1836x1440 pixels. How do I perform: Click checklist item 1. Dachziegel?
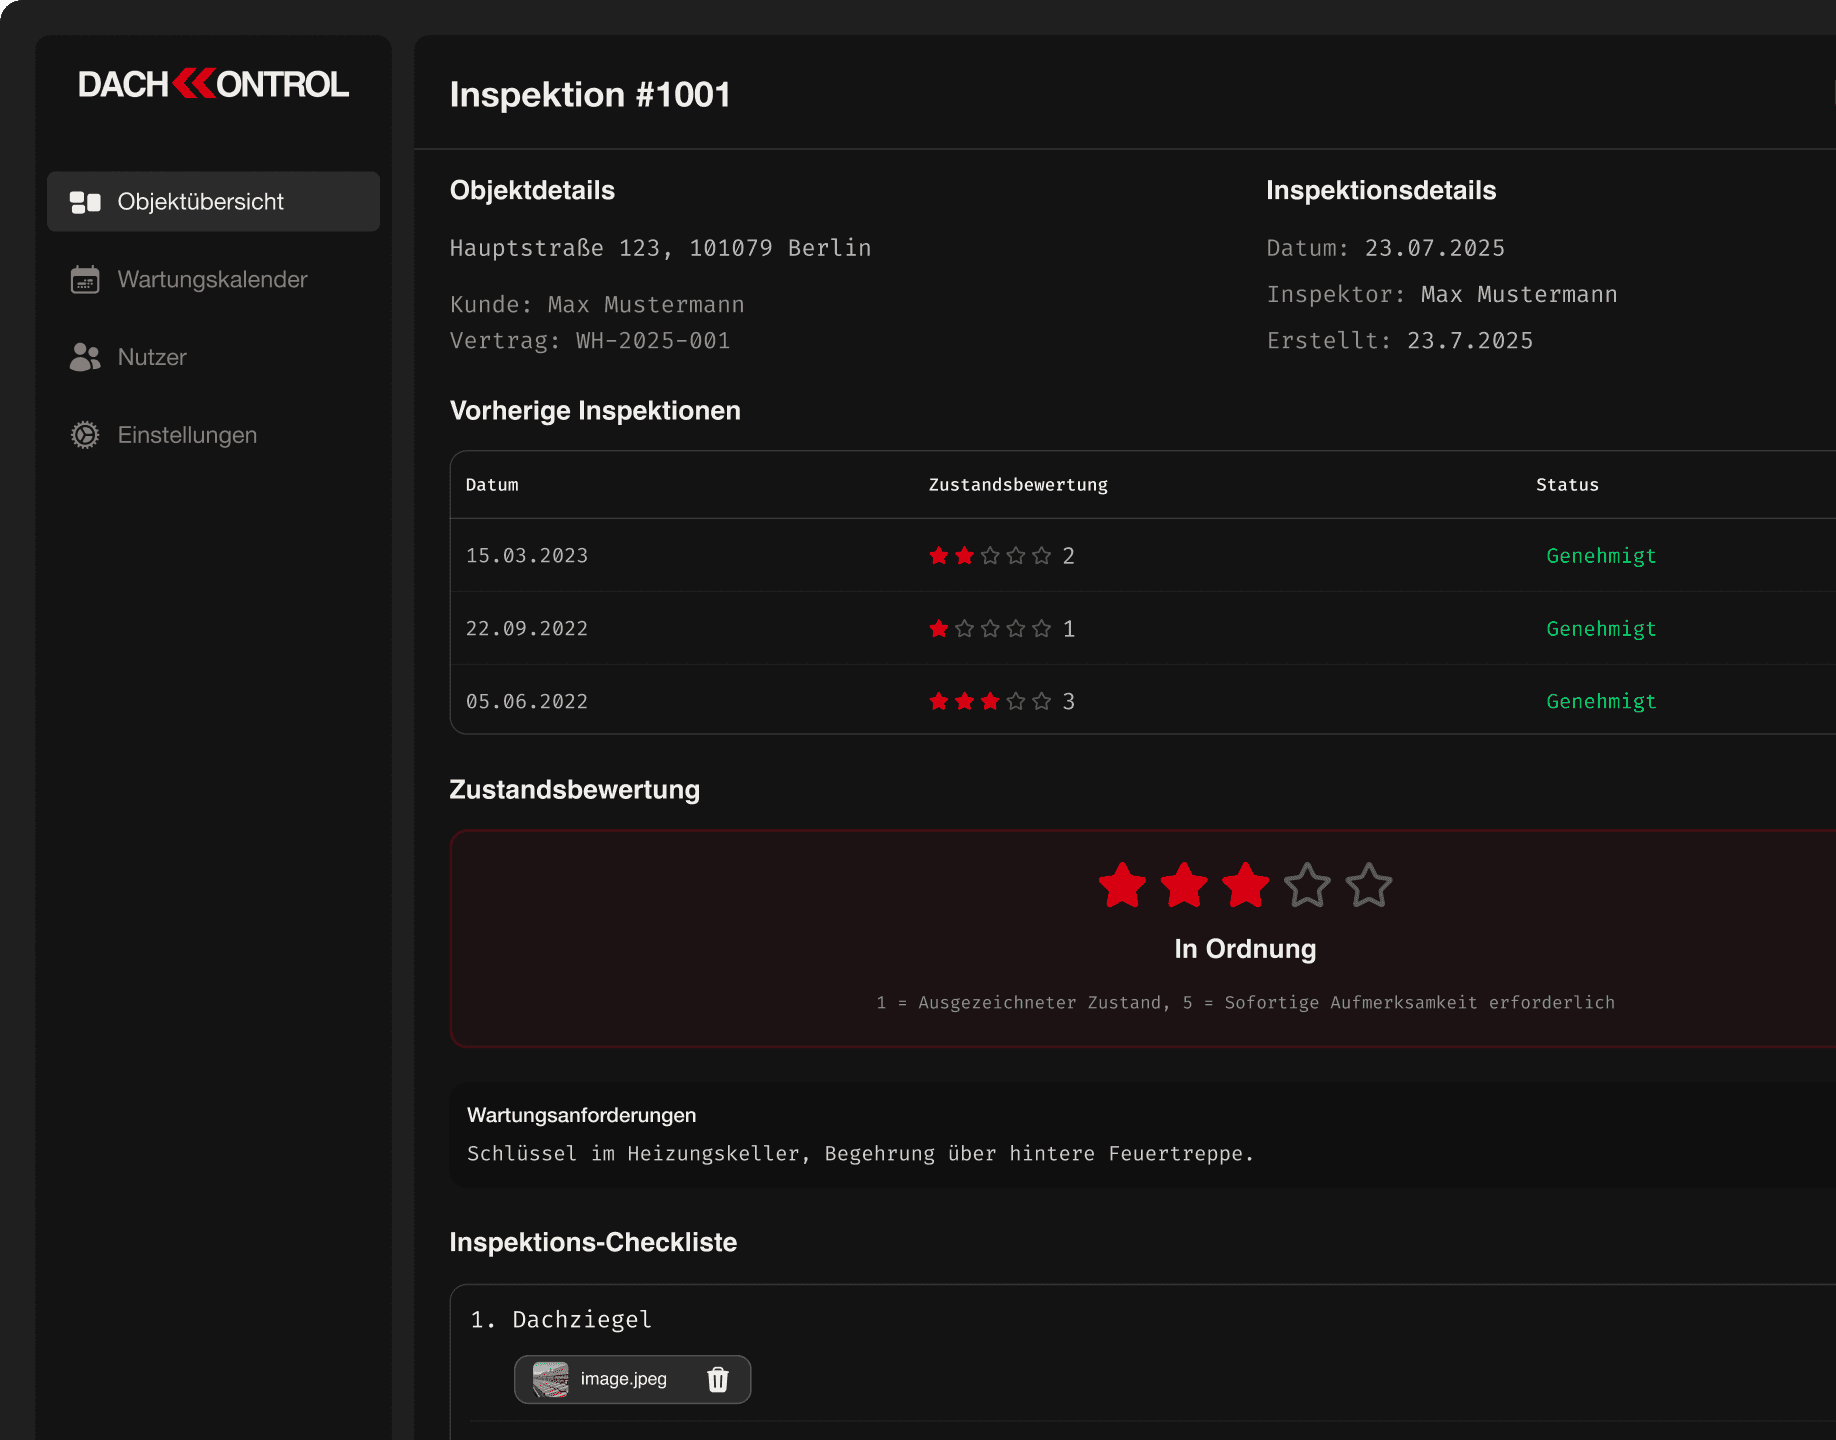point(561,1320)
